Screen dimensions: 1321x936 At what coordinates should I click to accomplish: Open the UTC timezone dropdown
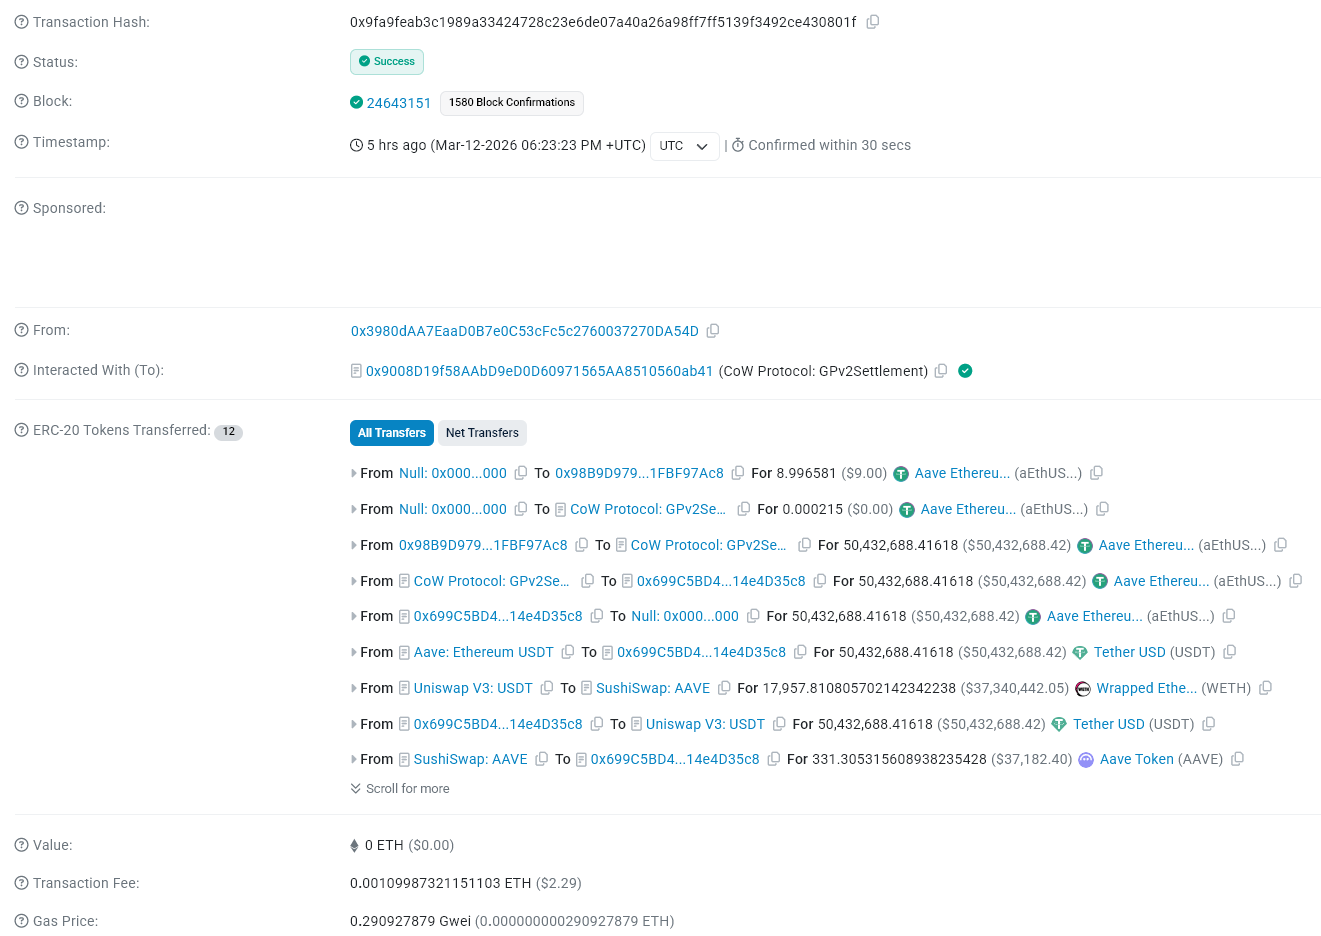[684, 145]
